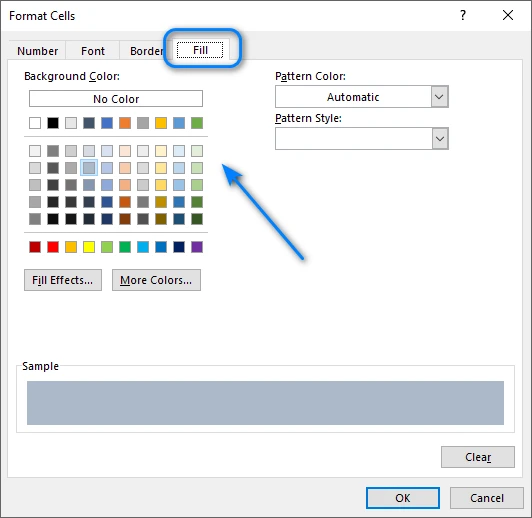Pick the dark navy standard color swatch
Screen dimensions: 532x518
(179, 247)
